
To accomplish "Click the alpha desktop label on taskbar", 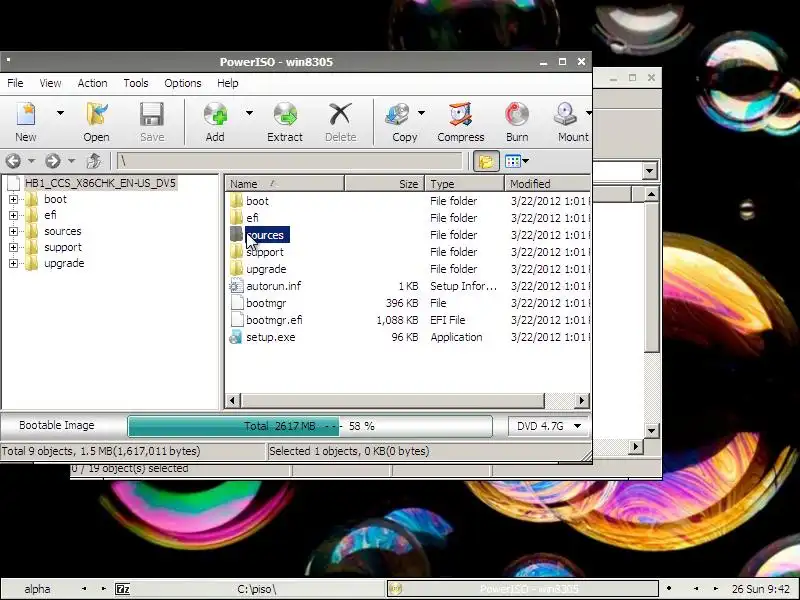I will [38, 589].
